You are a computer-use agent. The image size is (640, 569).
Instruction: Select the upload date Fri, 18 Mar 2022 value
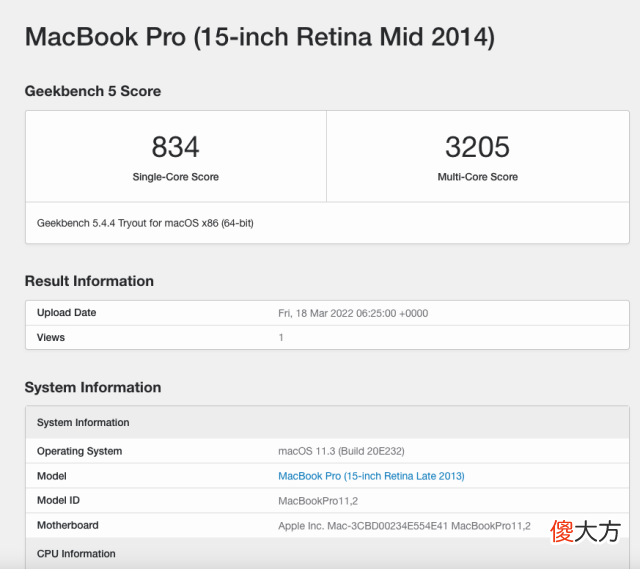(353, 313)
